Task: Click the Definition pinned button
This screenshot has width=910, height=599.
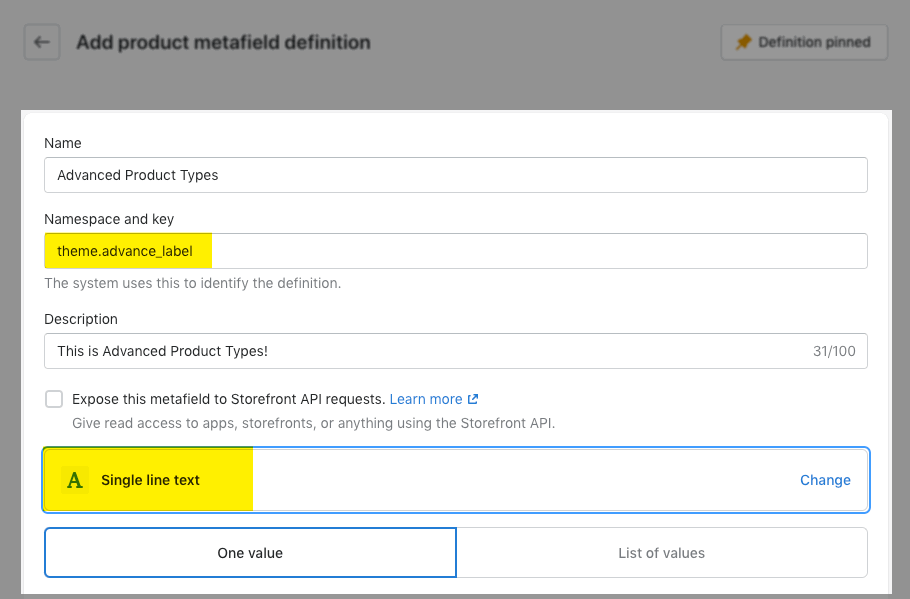Action: (804, 42)
